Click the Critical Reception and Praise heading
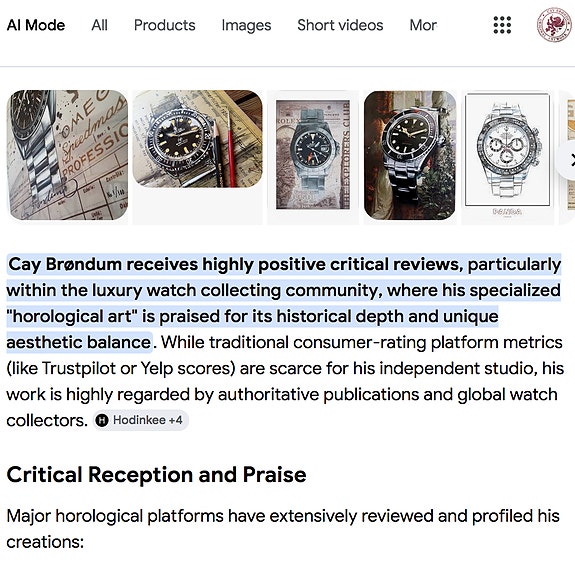Image resolution: width=575 pixels, height=564 pixels. (x=156, y=474)
